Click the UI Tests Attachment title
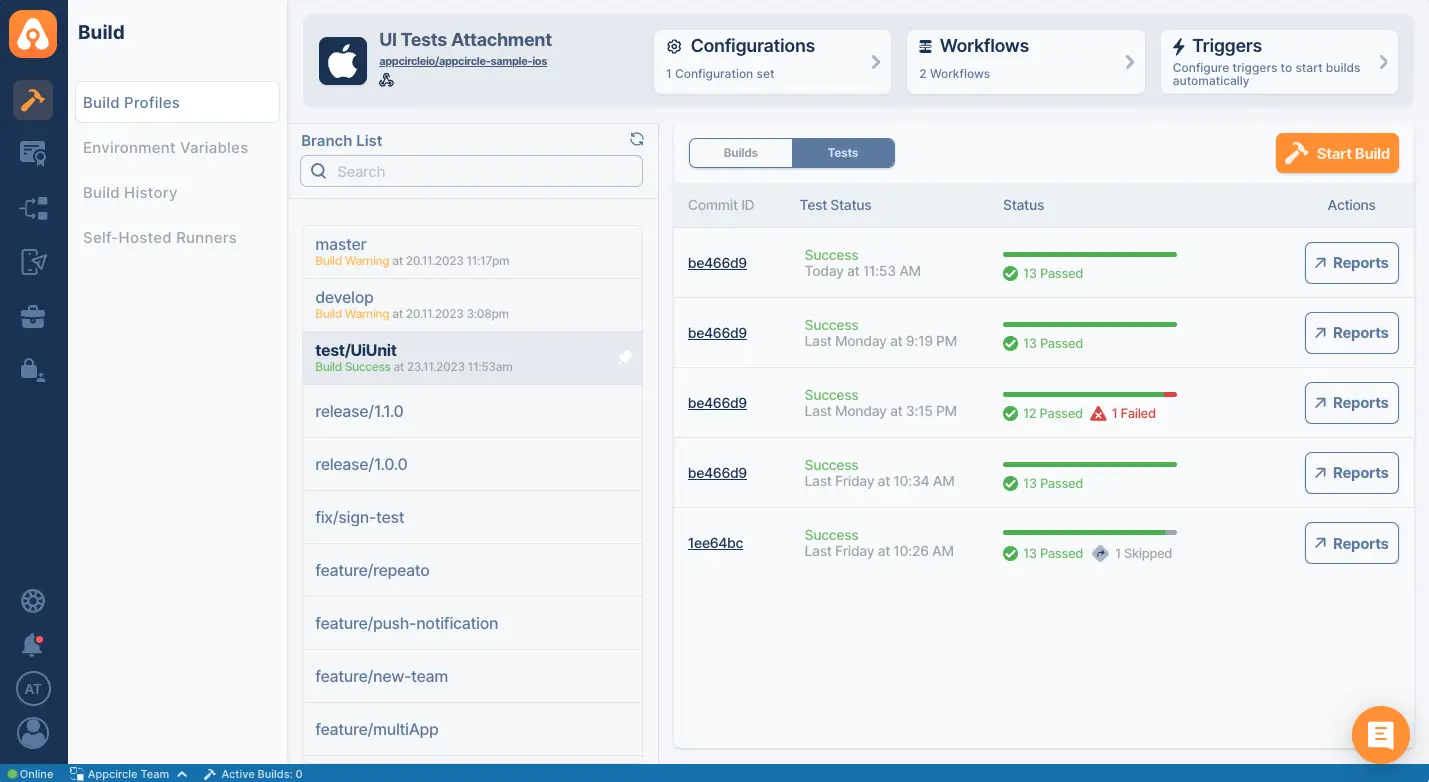1429x782 pixels. click(x=465, y=40)
